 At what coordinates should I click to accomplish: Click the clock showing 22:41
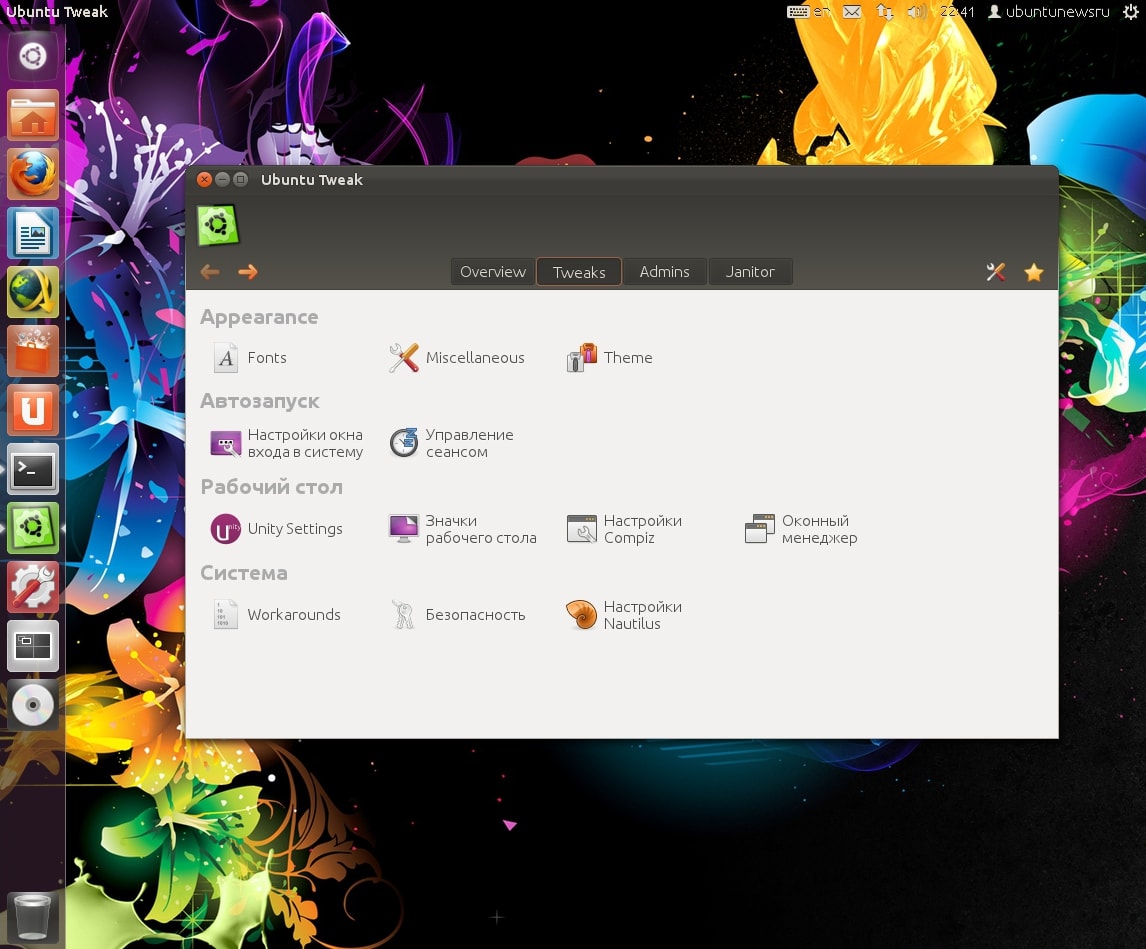pos(957,12)
